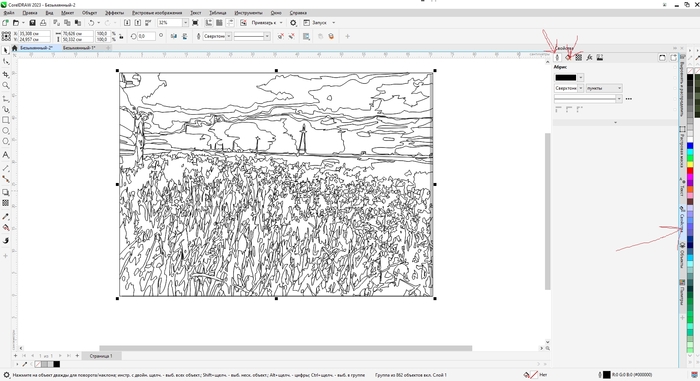Toggle show grid button
Viewport: 700px width, 381px height.
pyautogui.click(x=219, y=22)
